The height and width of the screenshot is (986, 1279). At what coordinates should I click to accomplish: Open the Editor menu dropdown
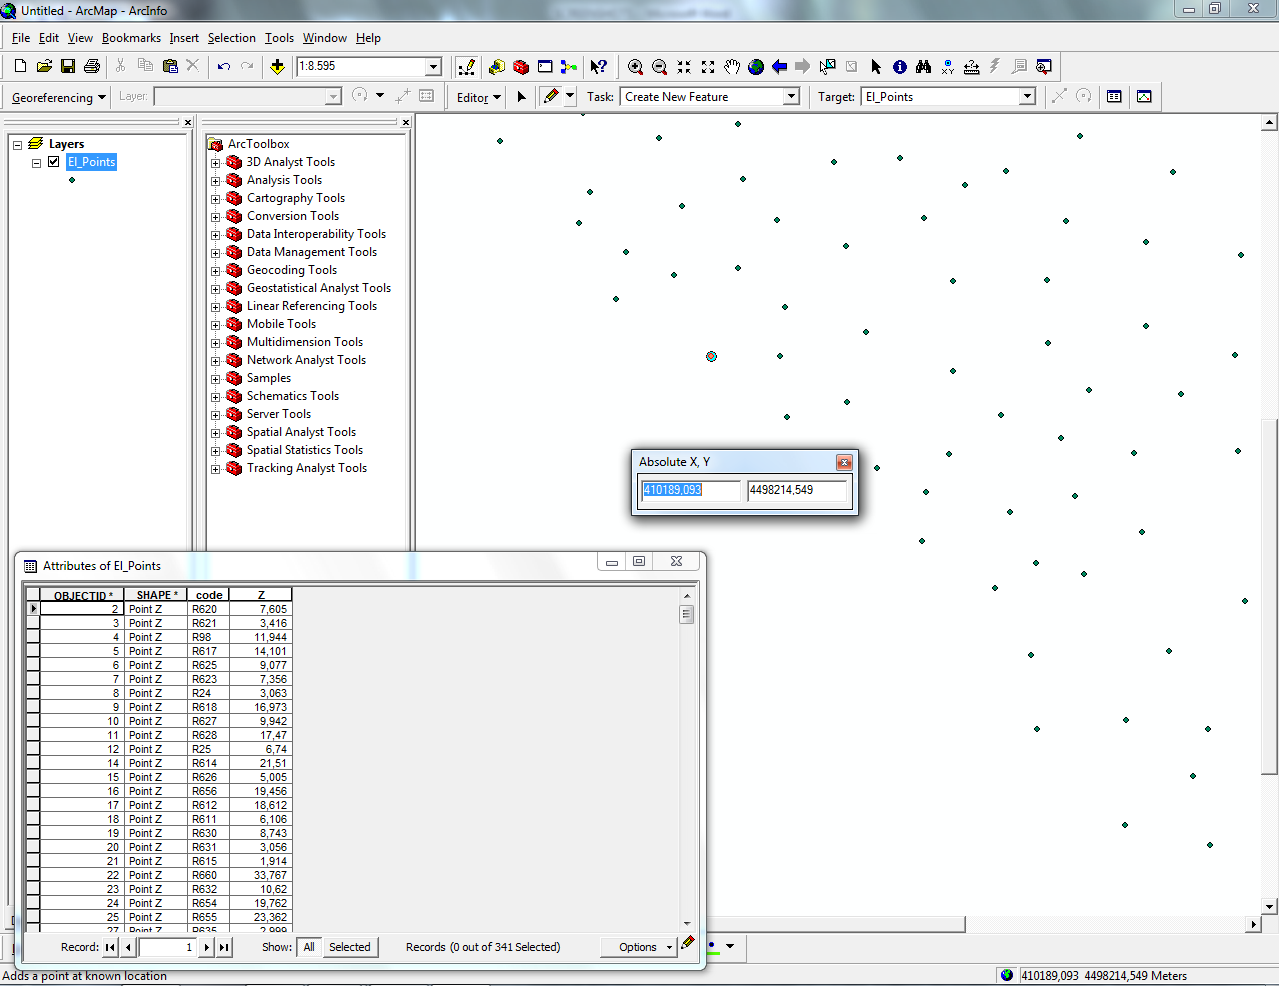pyautogui.click(x=479, y=97)
